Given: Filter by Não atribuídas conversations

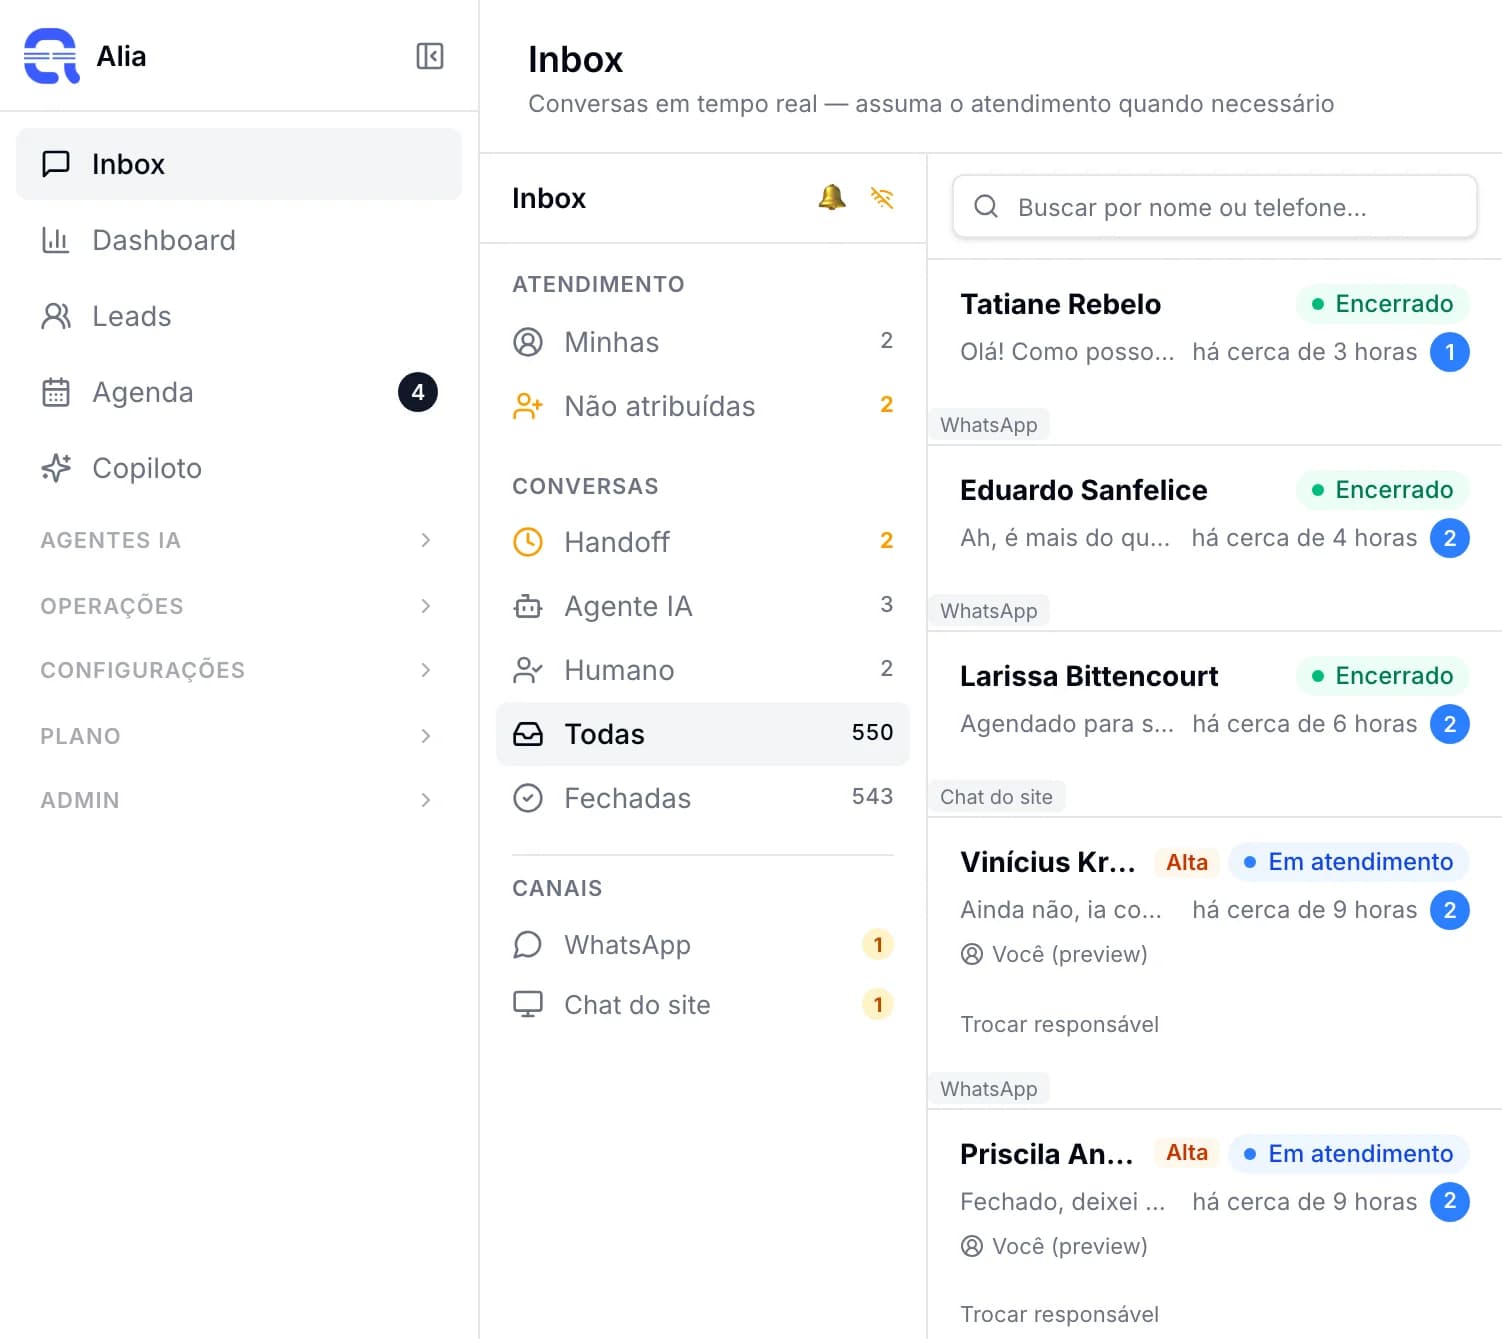Looking at the screenshot, I should [703, 406].
